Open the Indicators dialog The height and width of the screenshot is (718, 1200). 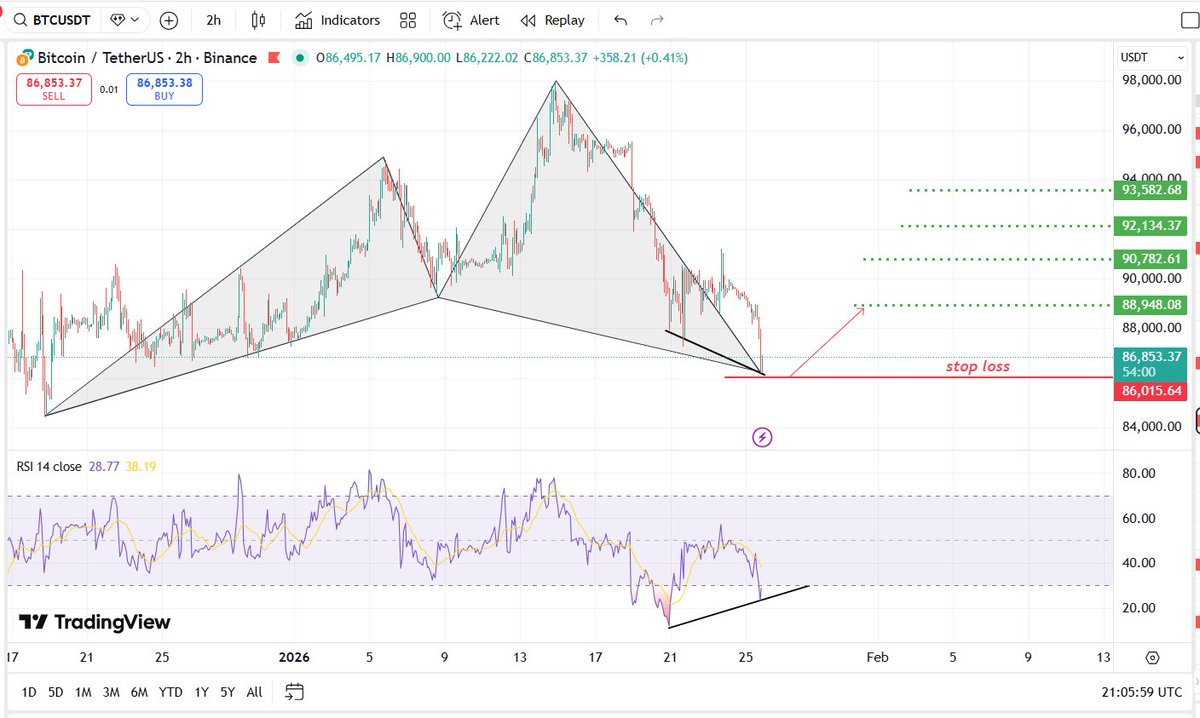point(337,20)
